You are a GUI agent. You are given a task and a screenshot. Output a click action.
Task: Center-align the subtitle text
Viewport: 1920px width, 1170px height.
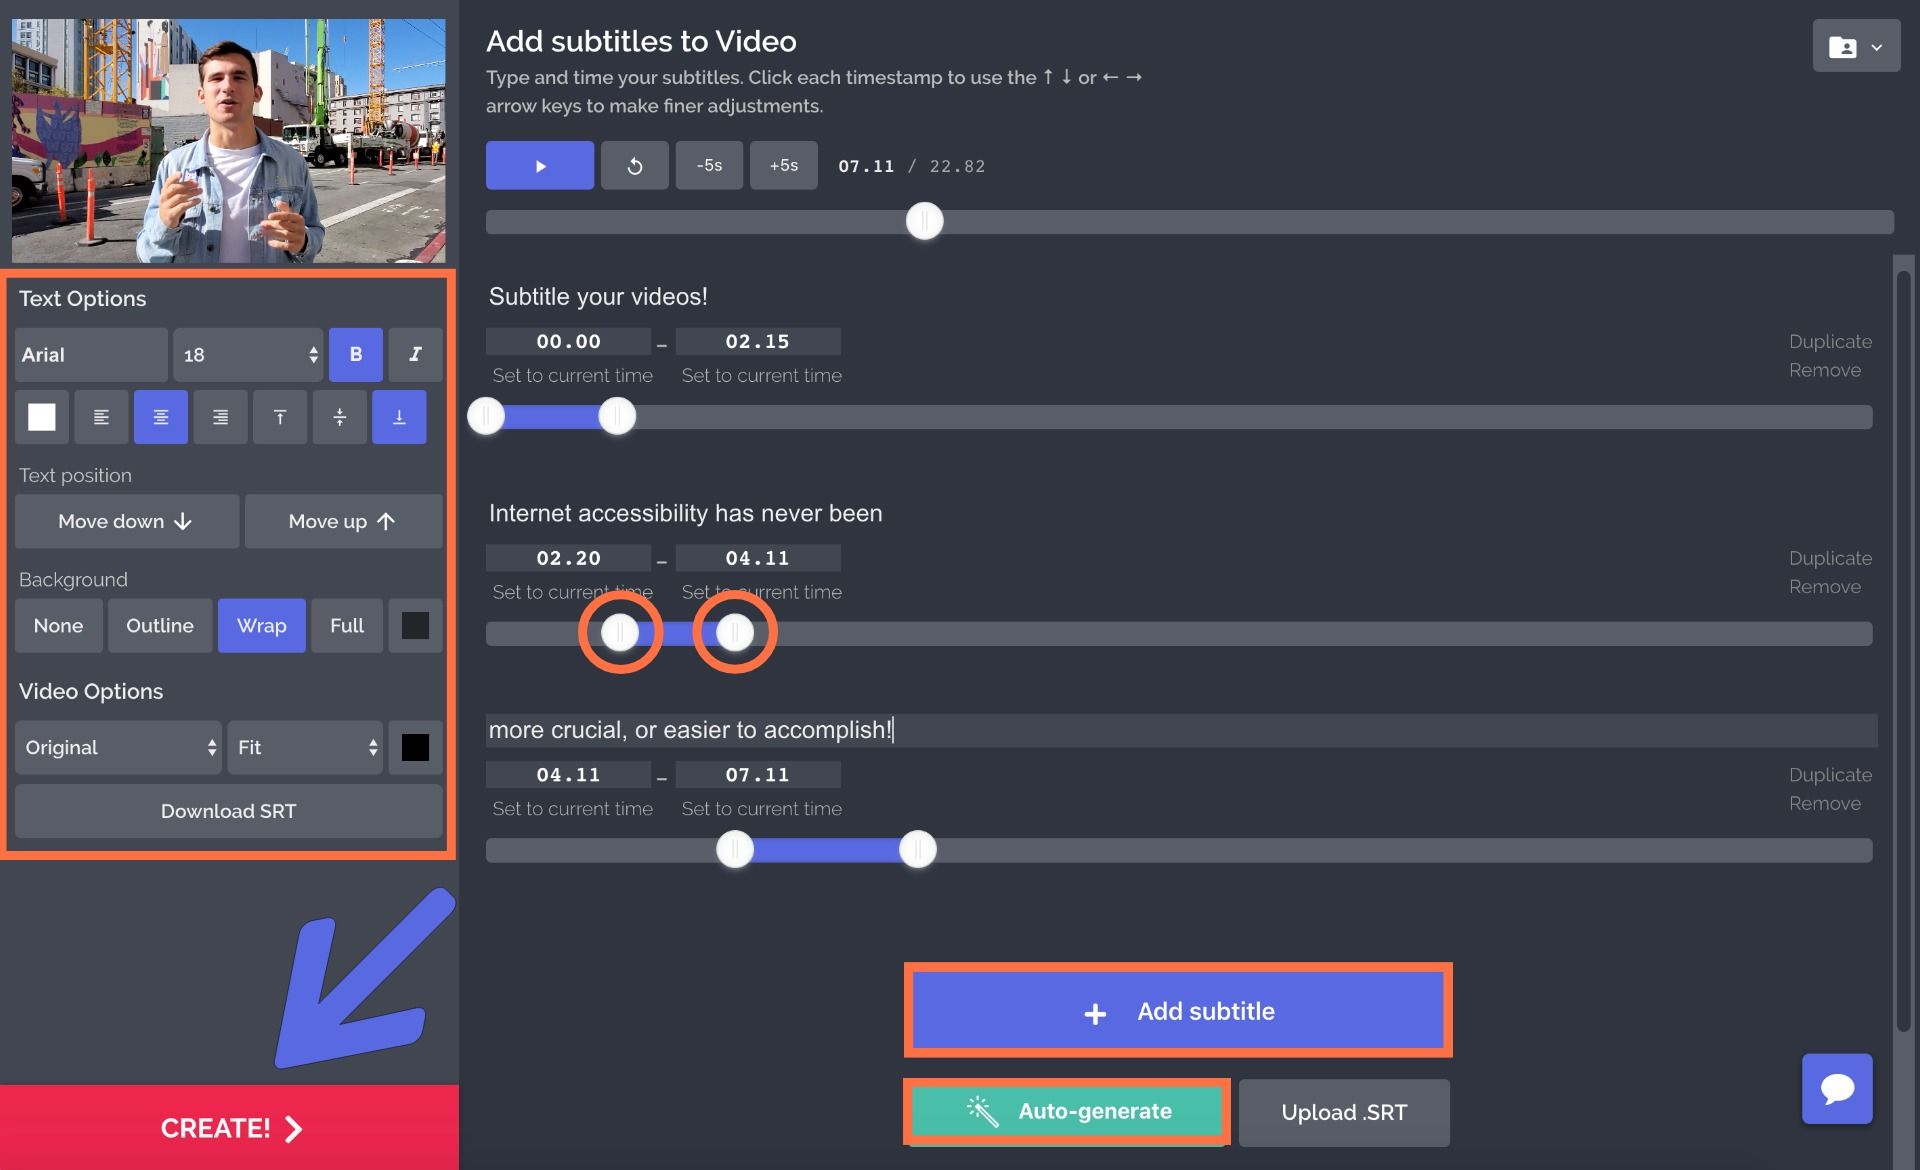[160, 417]
